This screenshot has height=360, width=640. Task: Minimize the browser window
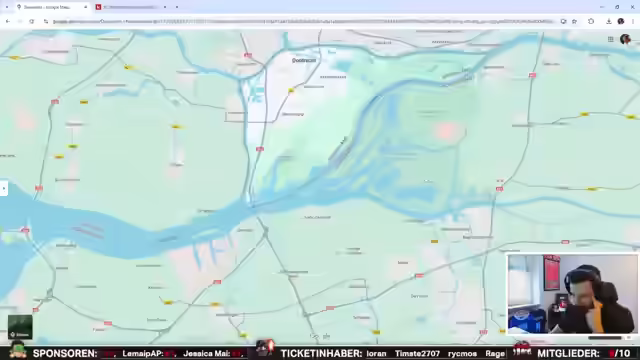602,7
